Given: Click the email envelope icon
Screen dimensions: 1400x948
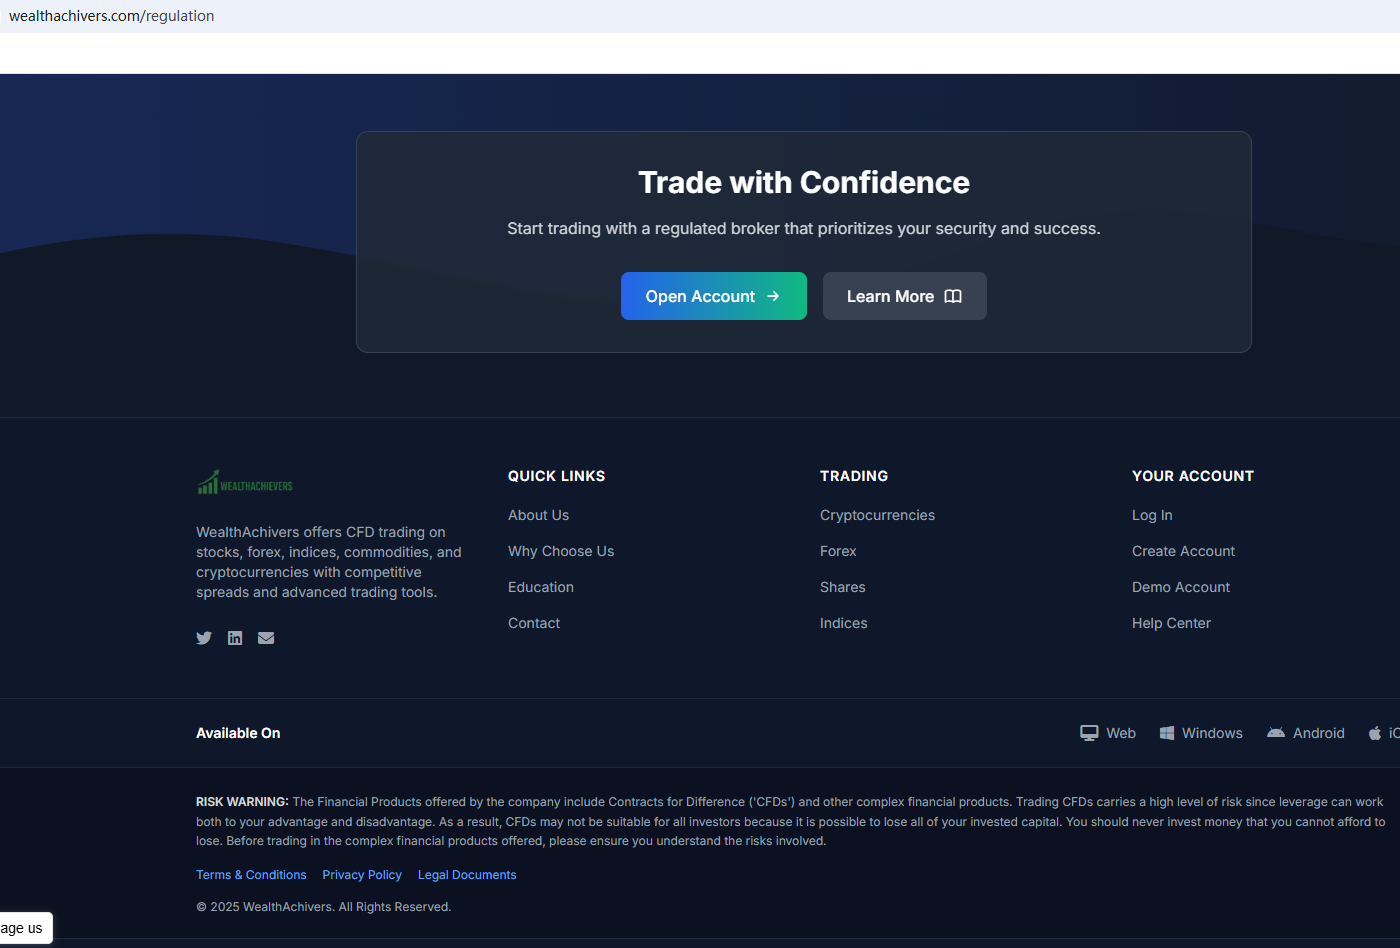Looking at the screenshot, I should [x=266, y=638].
